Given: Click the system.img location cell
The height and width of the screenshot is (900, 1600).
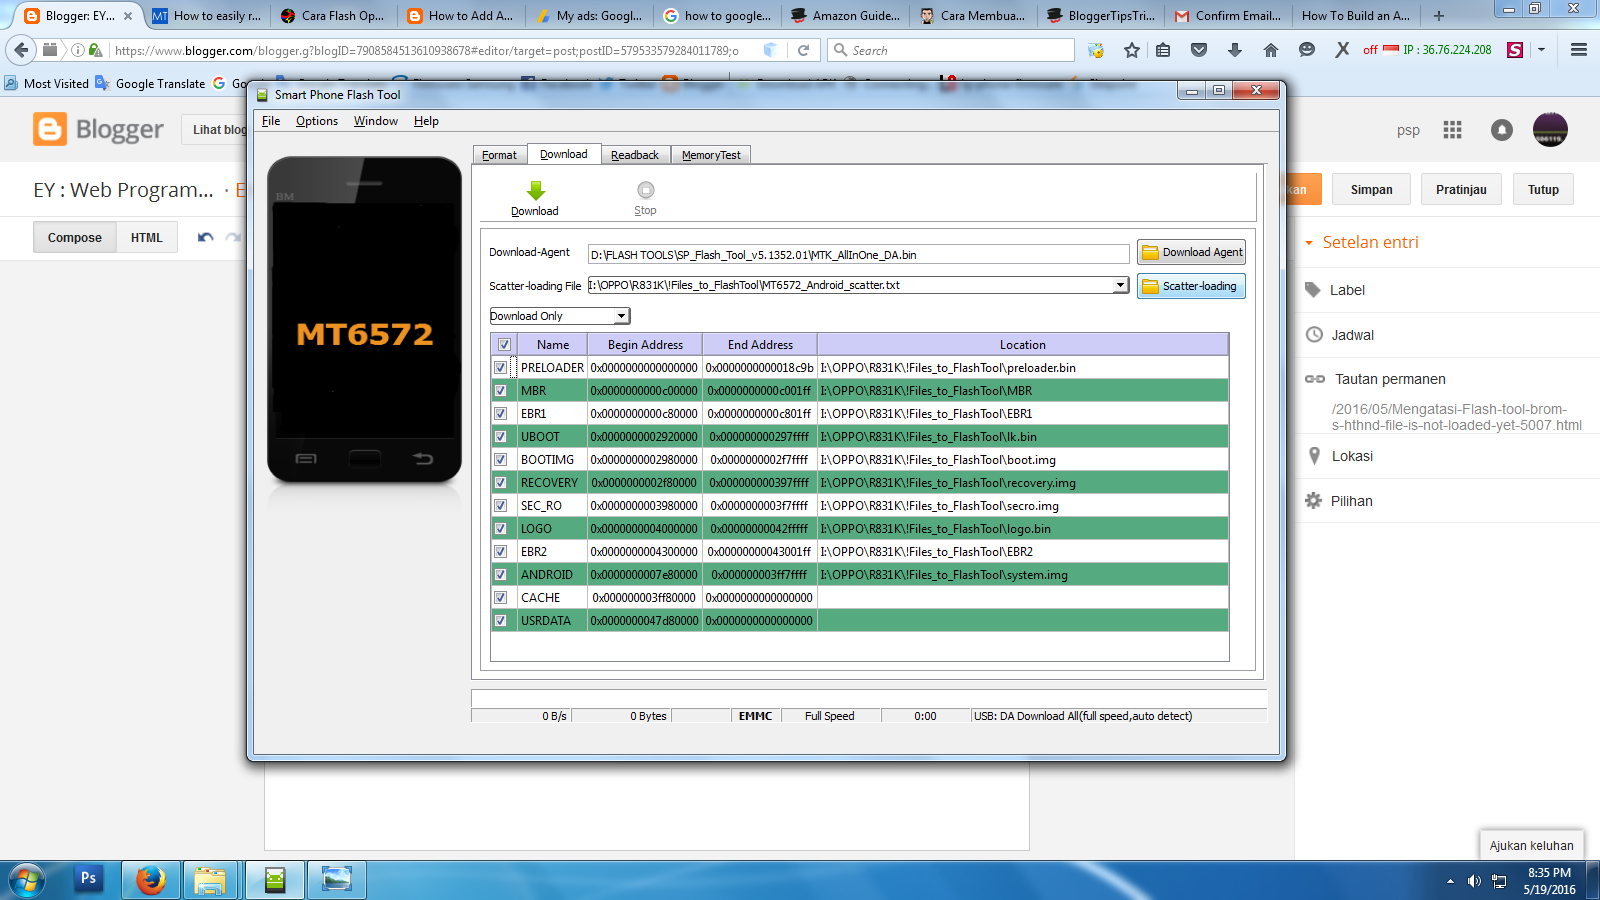Looking at the screenshot, I should pos(1022,575).
